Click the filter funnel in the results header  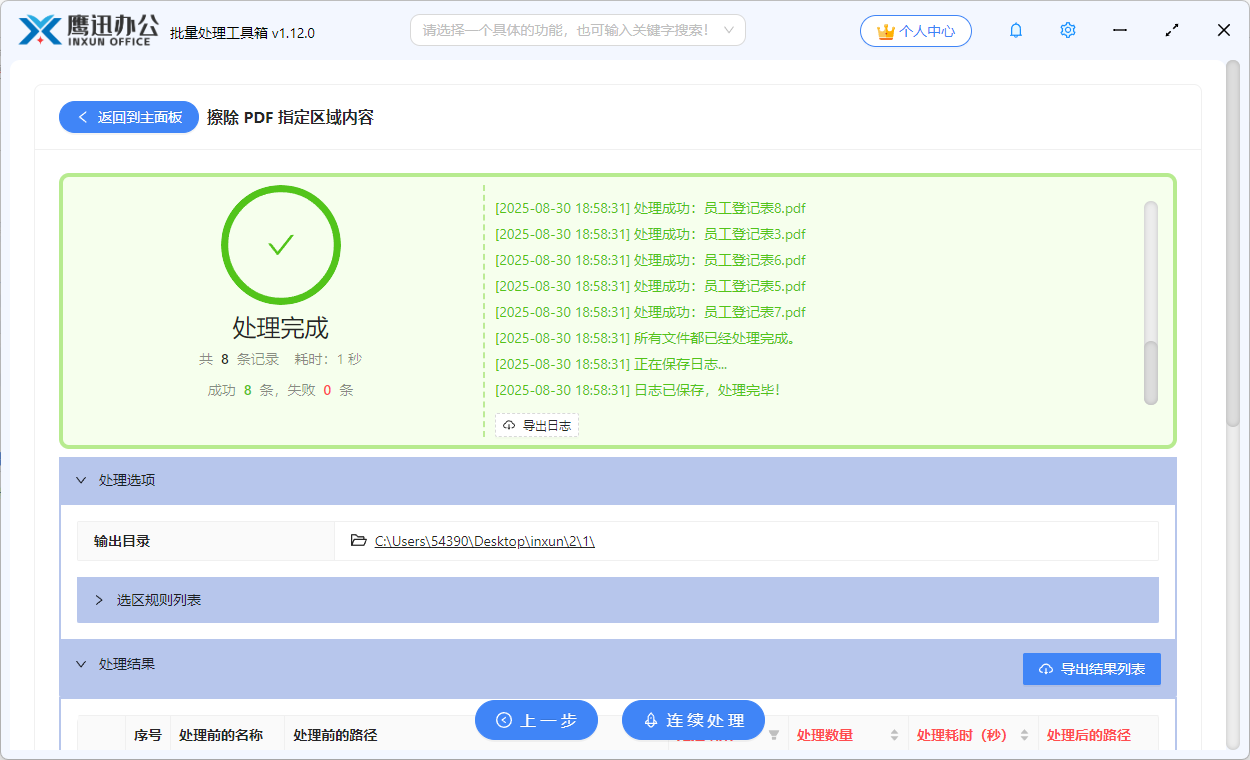(x=772, y=734)
